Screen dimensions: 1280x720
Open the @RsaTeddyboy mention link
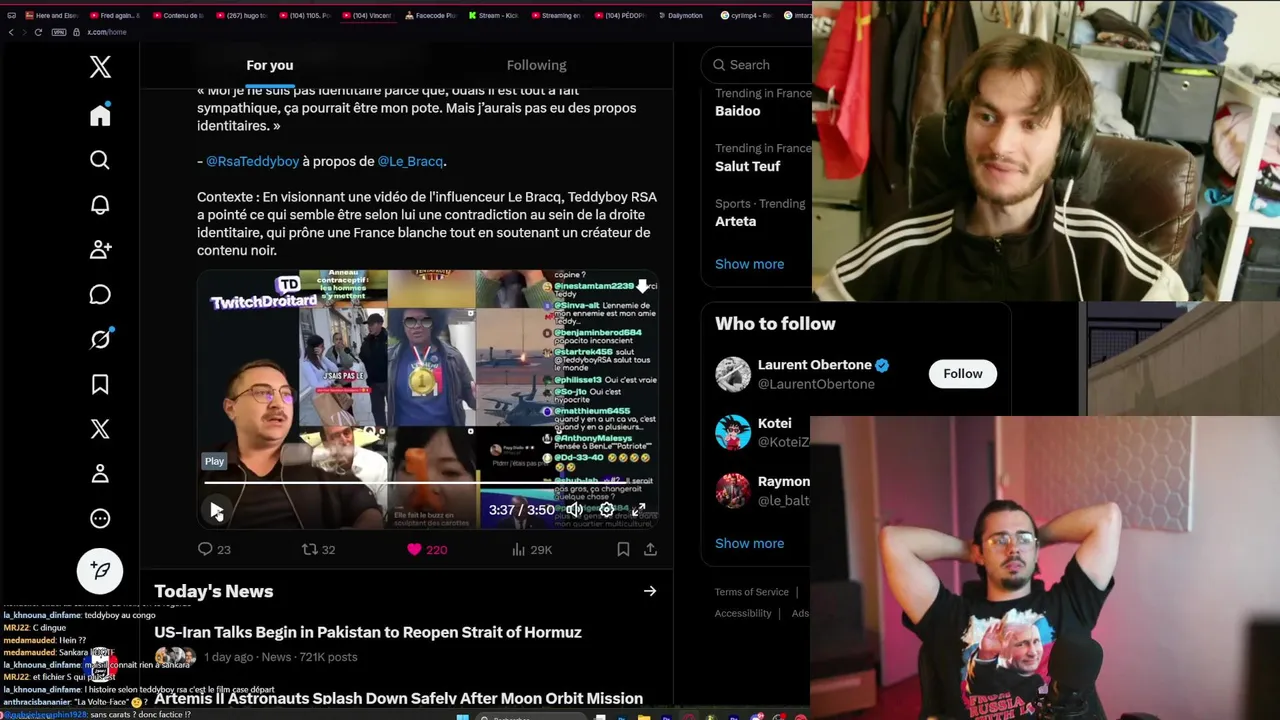[x=252, y=161]
